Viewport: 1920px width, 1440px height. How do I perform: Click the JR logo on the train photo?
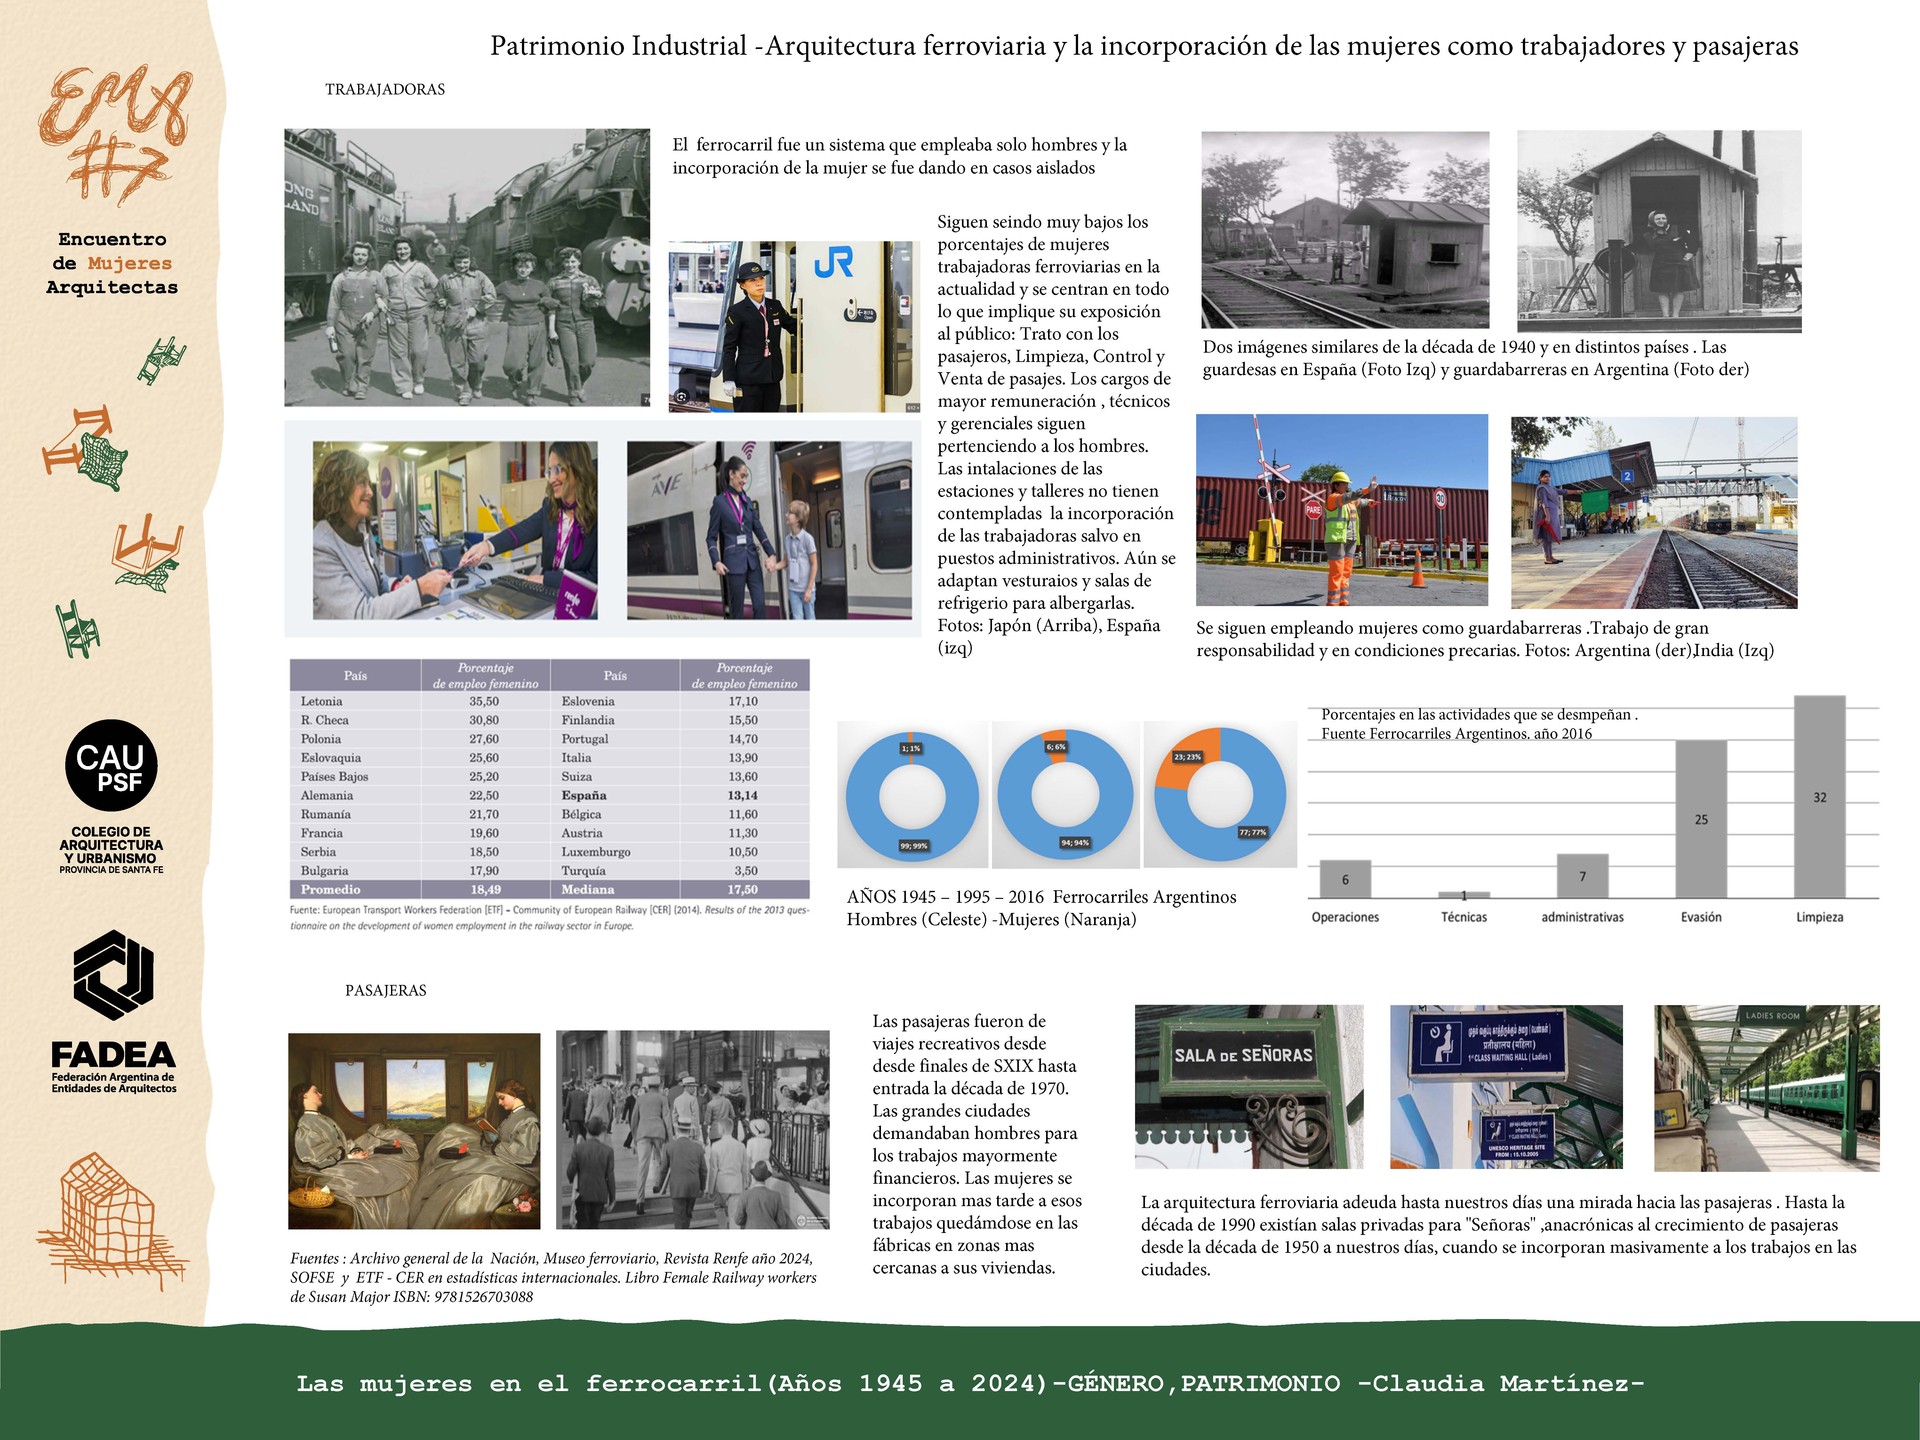coord(833,263)
